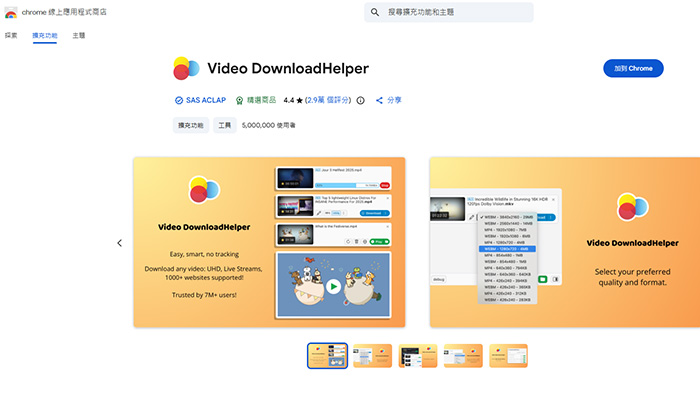Click red Stop button in first slide
This screenshot has width=700, height=398.
[x=385, y=185]
